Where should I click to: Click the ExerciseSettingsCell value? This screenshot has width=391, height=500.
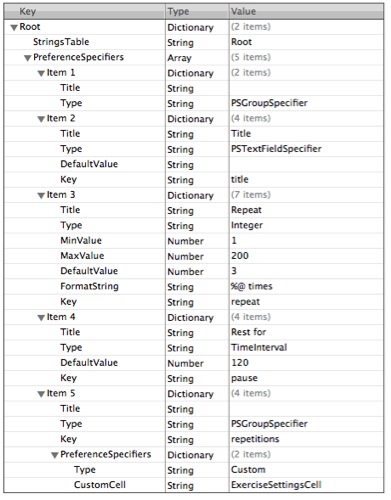pyautogui.click(x=276, y=485)
